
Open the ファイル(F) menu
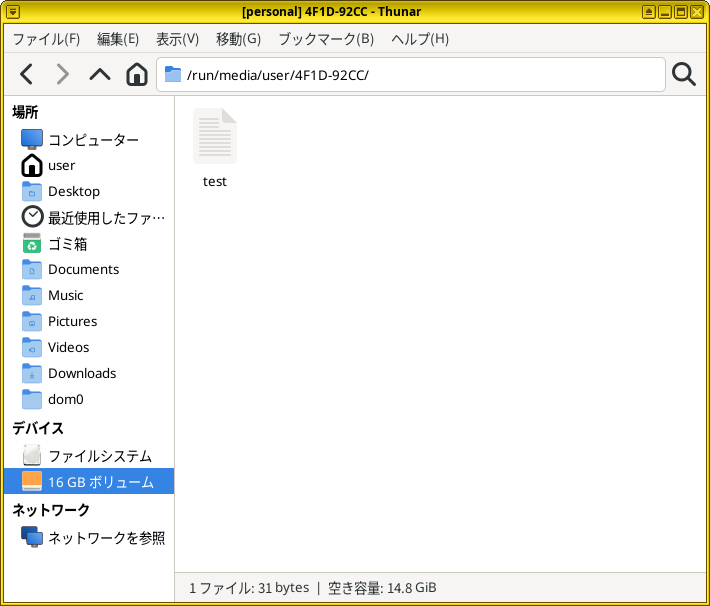point(46,39)
